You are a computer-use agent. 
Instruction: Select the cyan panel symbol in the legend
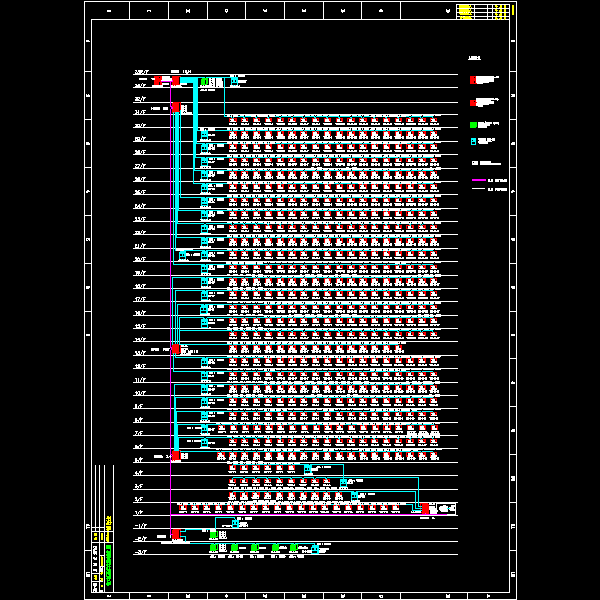click(x=473, y=142)
